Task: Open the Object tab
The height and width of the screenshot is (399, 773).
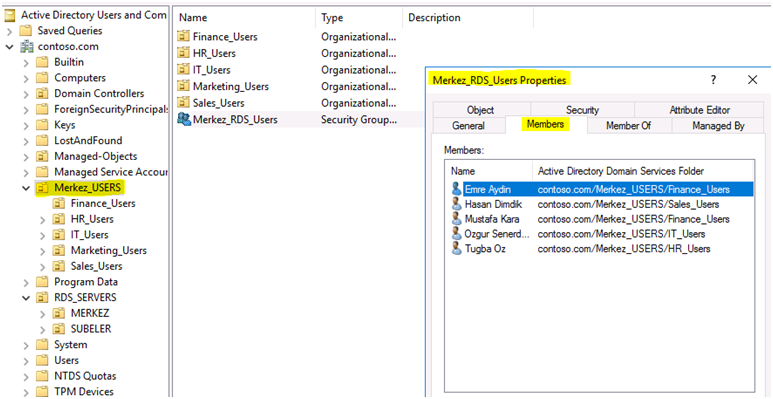Action: coord(480,110)
